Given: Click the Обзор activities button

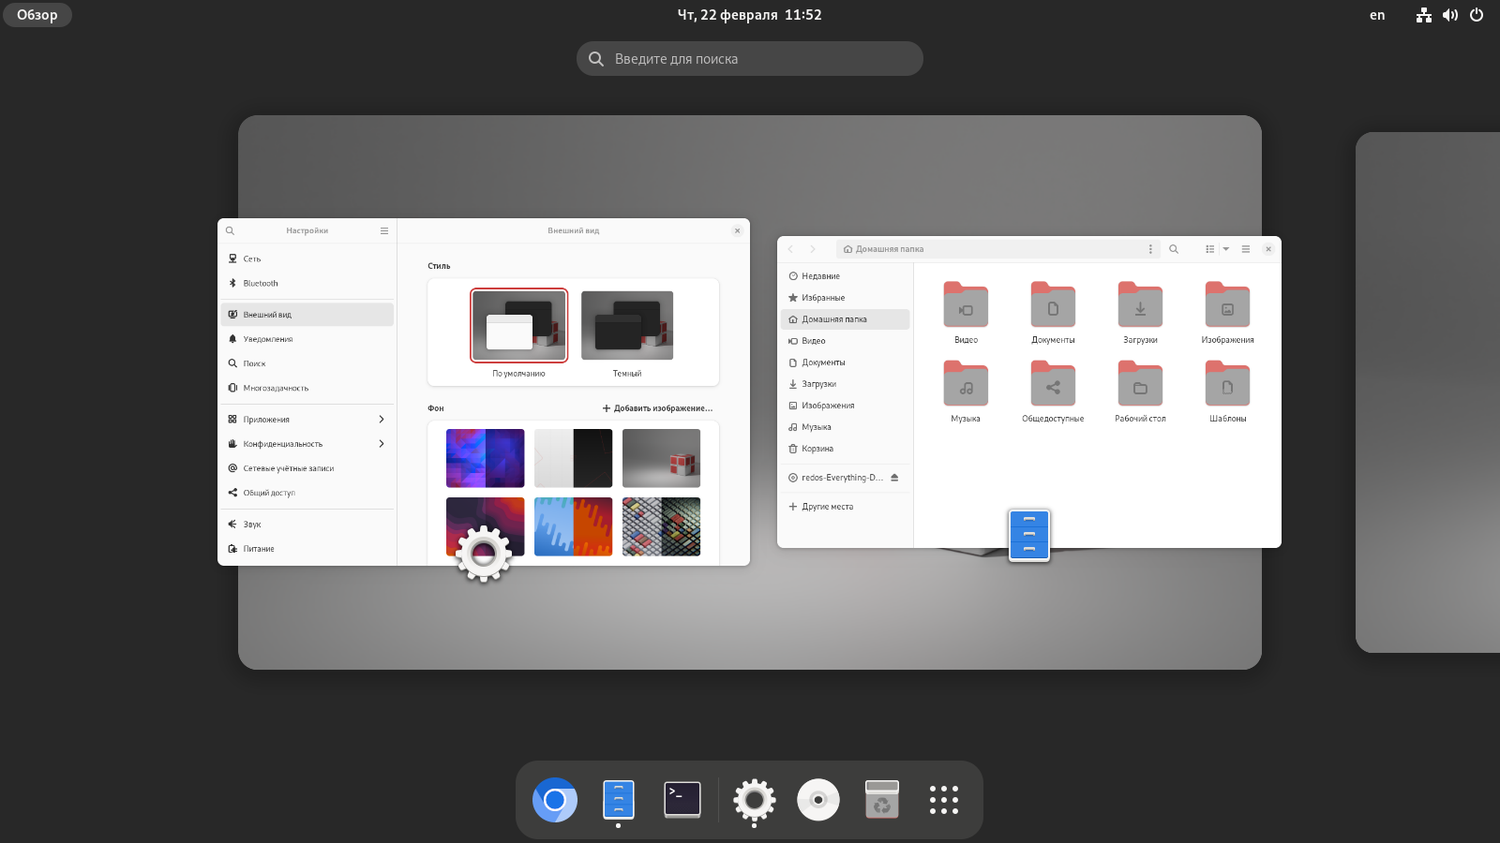Looking at the screenshot, I should [37, 15].
